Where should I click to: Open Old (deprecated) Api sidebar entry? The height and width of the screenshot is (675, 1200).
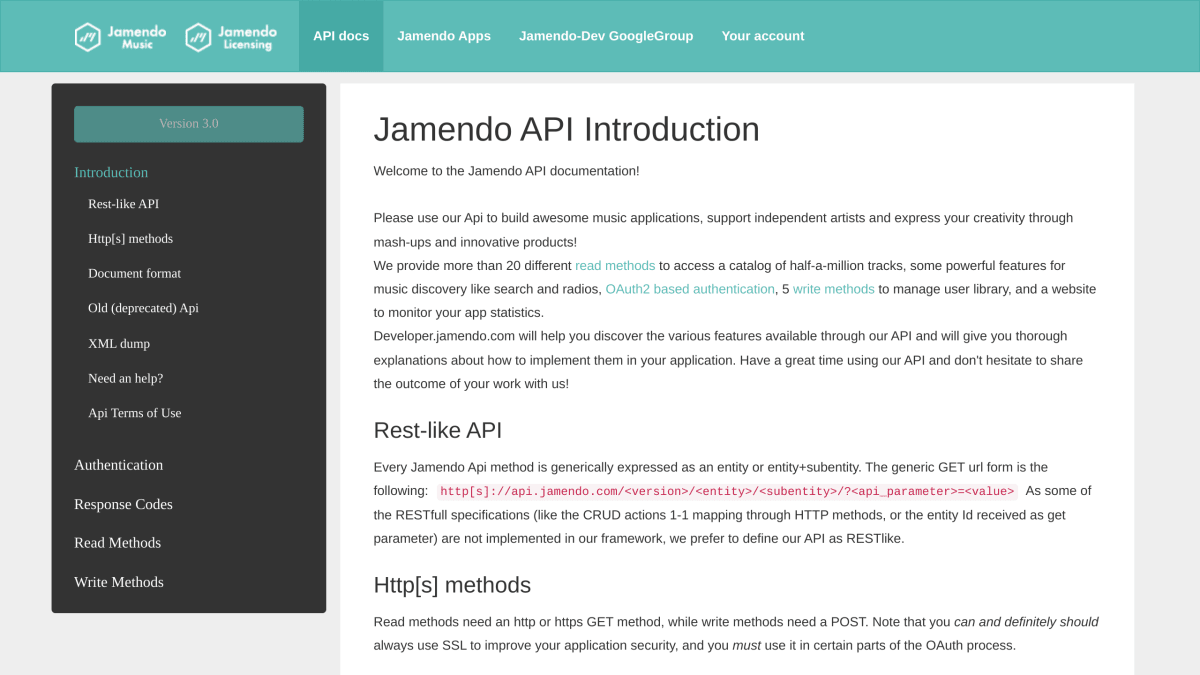(143, 308)
